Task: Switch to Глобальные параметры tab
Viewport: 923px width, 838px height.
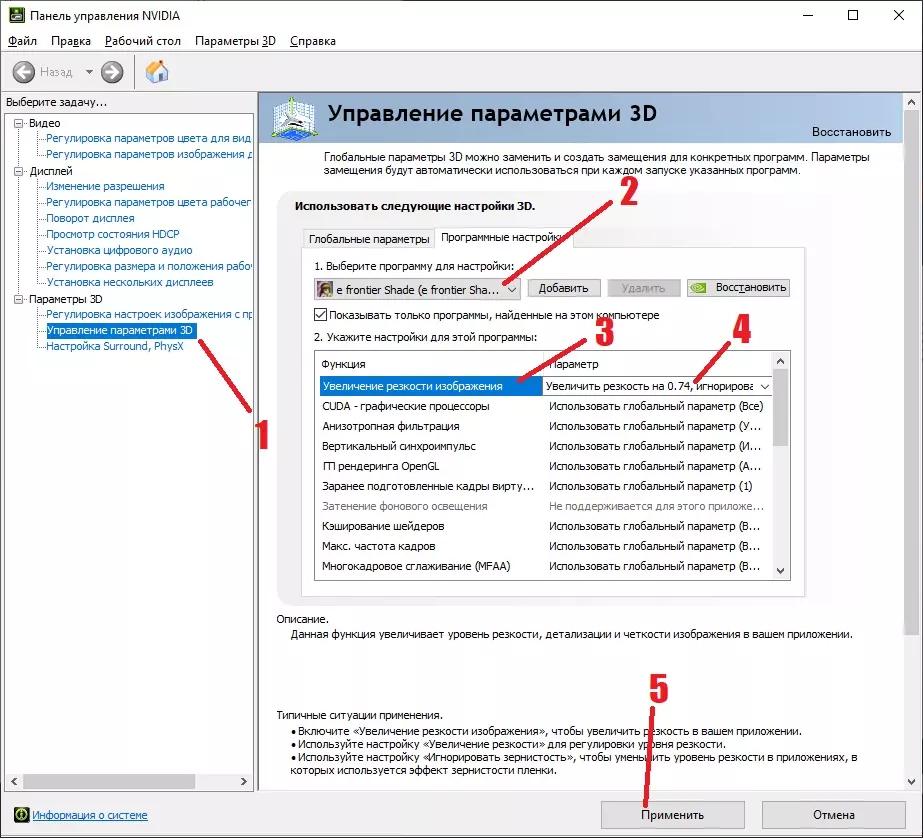Action: pos(369,239)
